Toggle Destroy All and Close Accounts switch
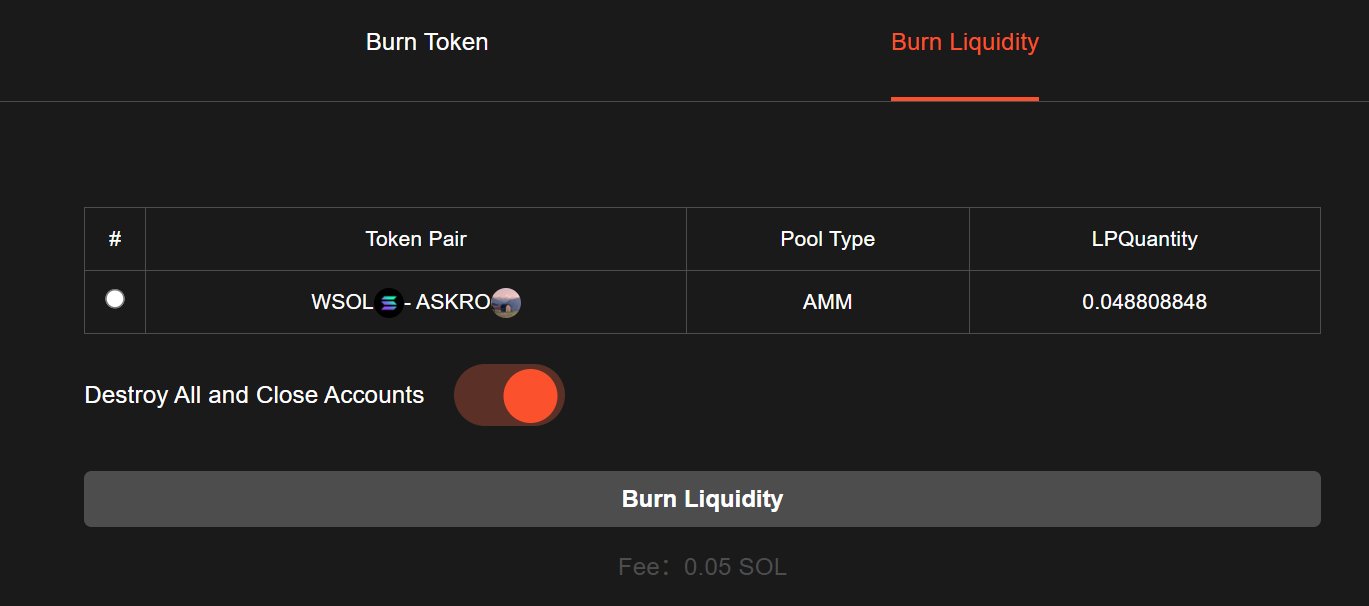The height and width of the screenshot is (606, 1369). 509,395
